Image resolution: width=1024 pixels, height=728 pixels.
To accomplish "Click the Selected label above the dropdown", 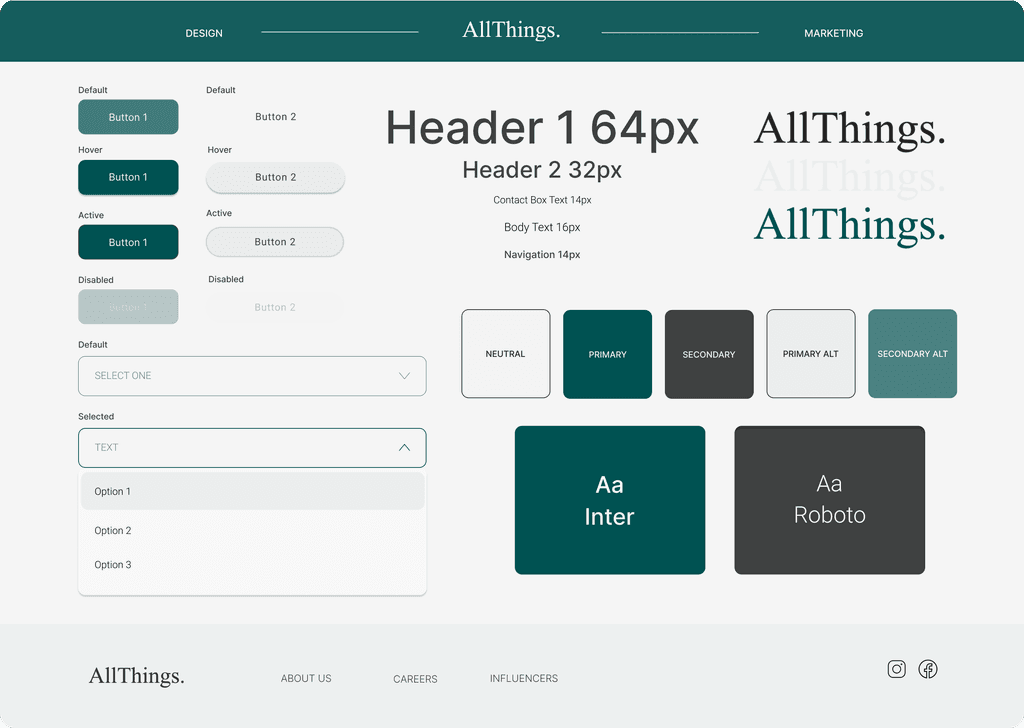I will (x=96, y=417).
